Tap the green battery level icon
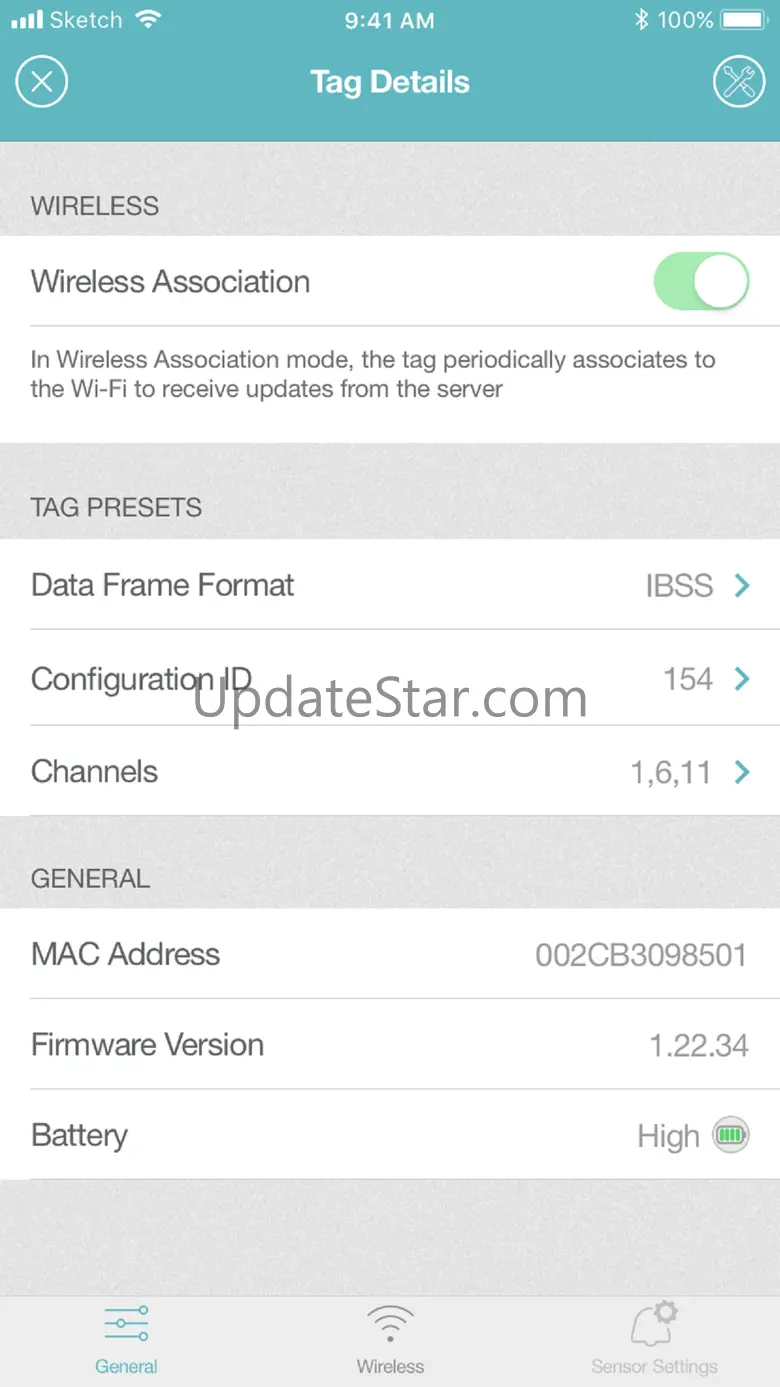Viewport: 780px width, 1387px height. point(730,1135)
